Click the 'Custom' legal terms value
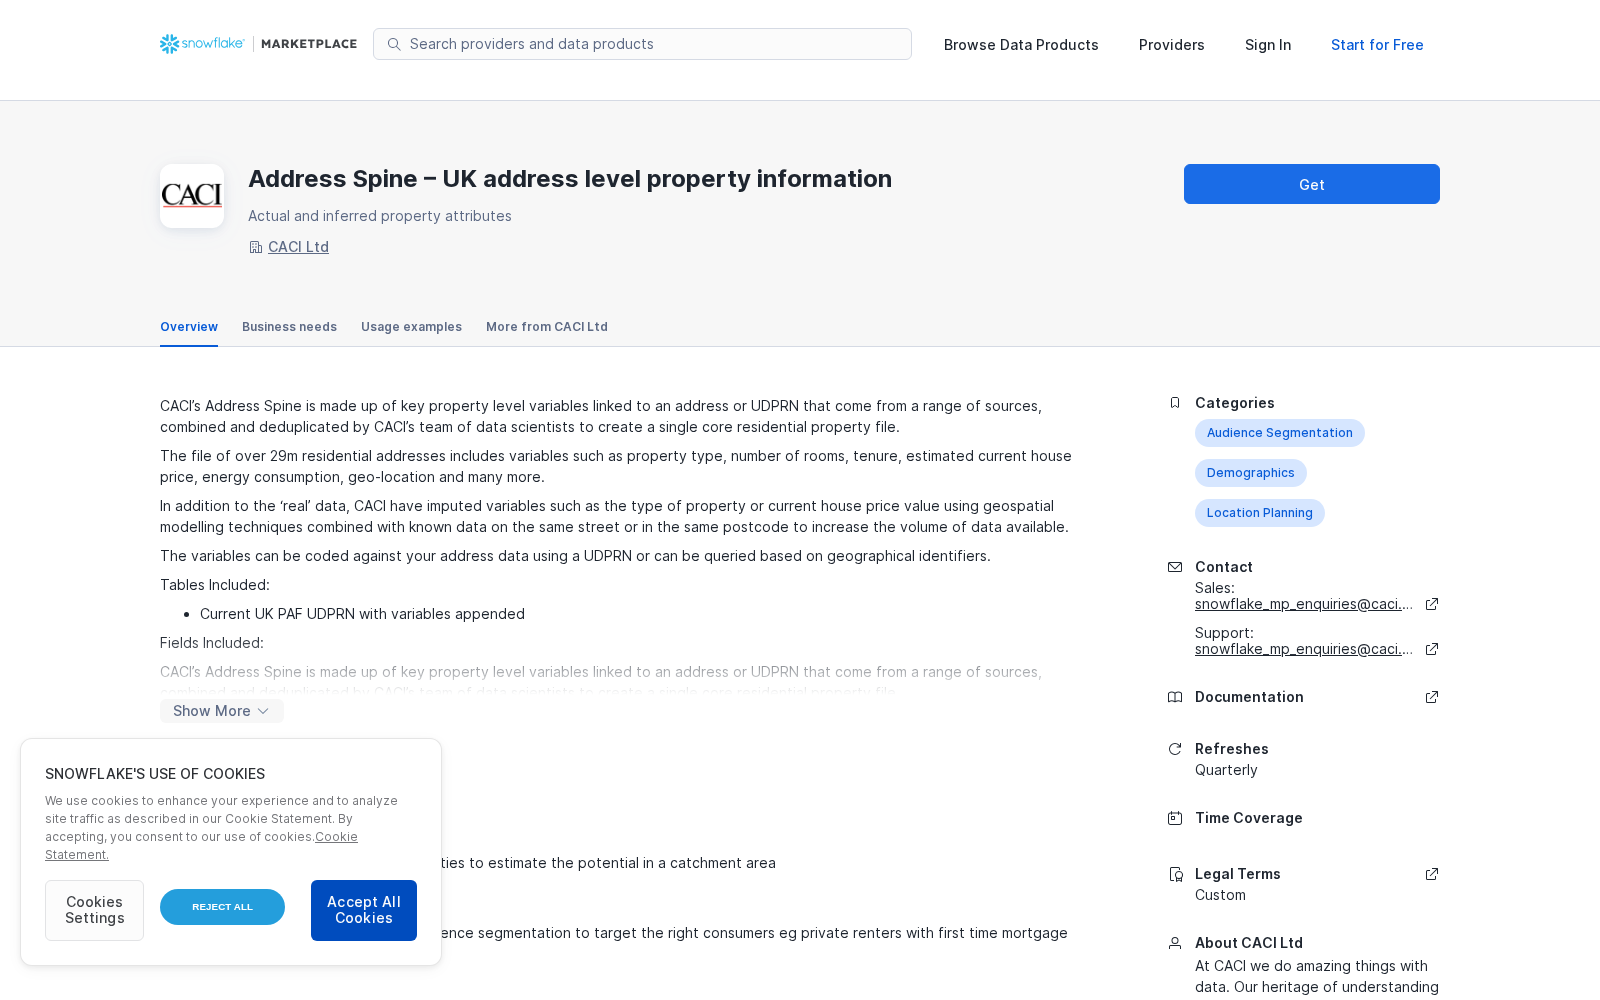1600x1000 pixels. pyautogui.click(x=1220, y=895)
